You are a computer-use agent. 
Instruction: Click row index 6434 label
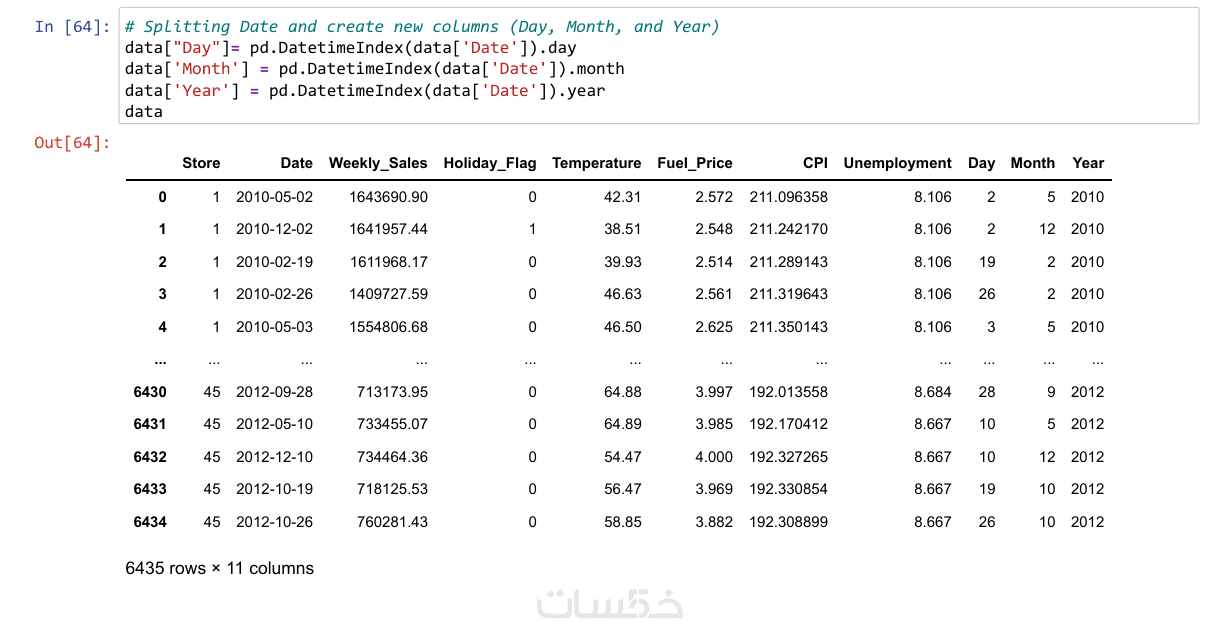click(x=150, y=522)
